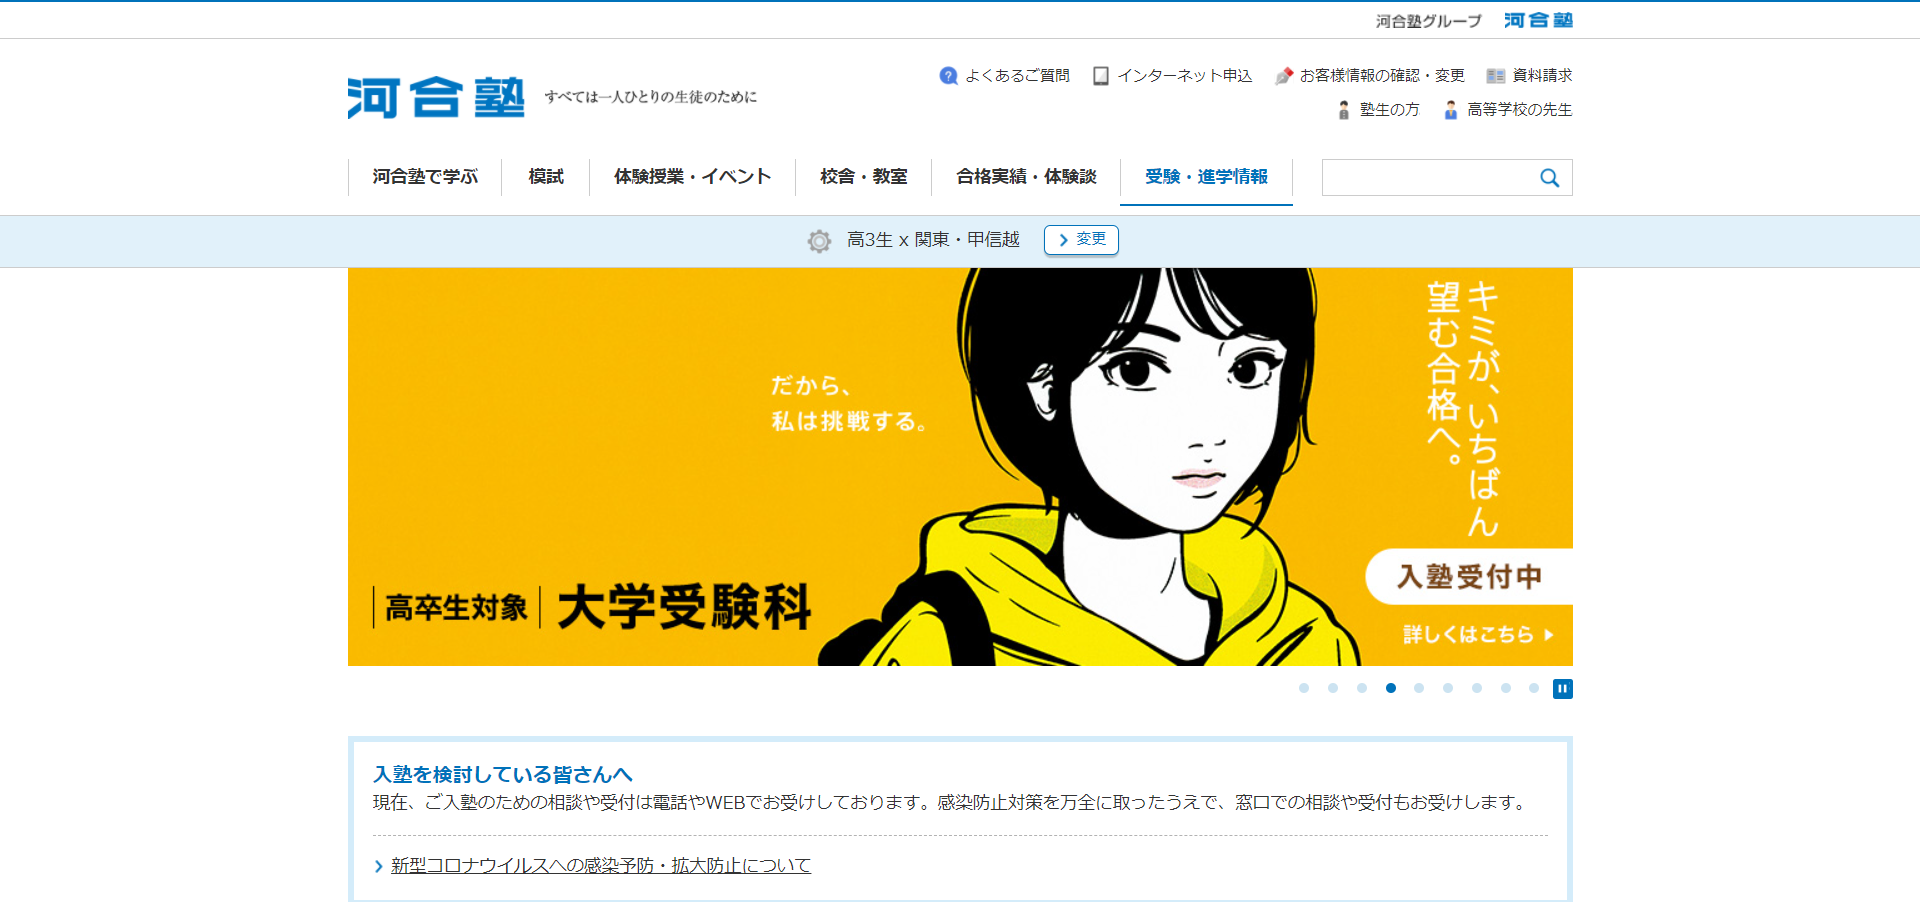
Task: Click the tablet icon for インターネット申込
Action: tap(1101, 76)
